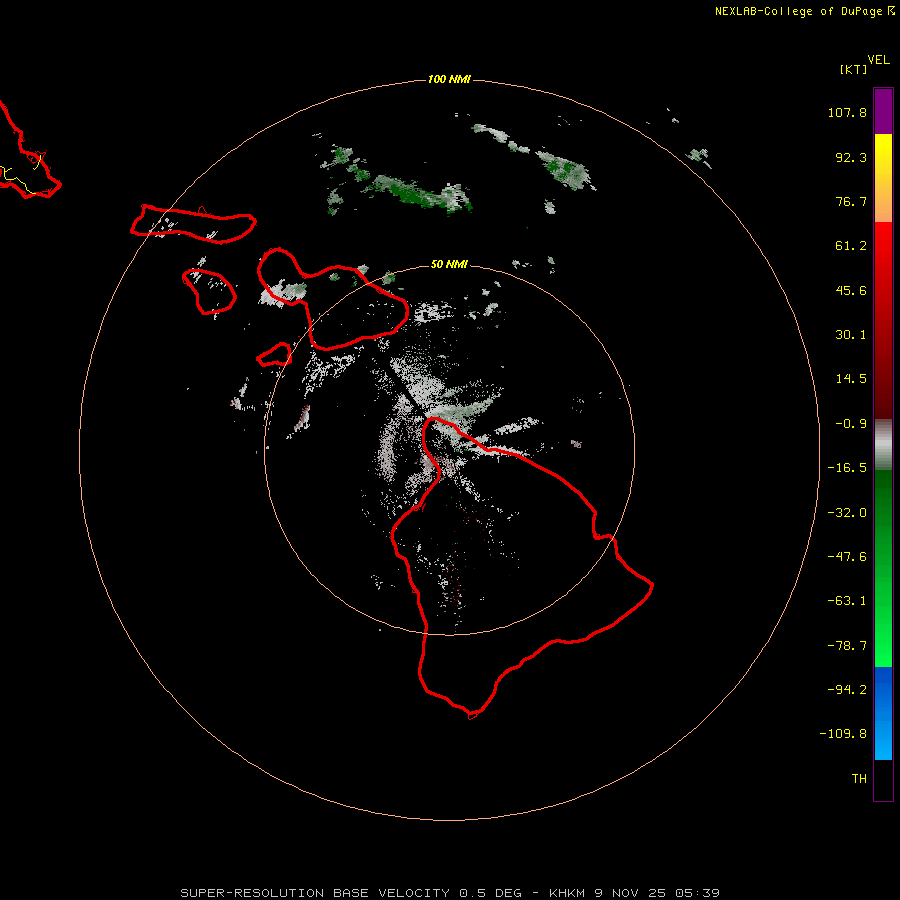Click the -63.1 legend value
The width and height of the screenshot is (900, 900).
(x=847, y=601)
